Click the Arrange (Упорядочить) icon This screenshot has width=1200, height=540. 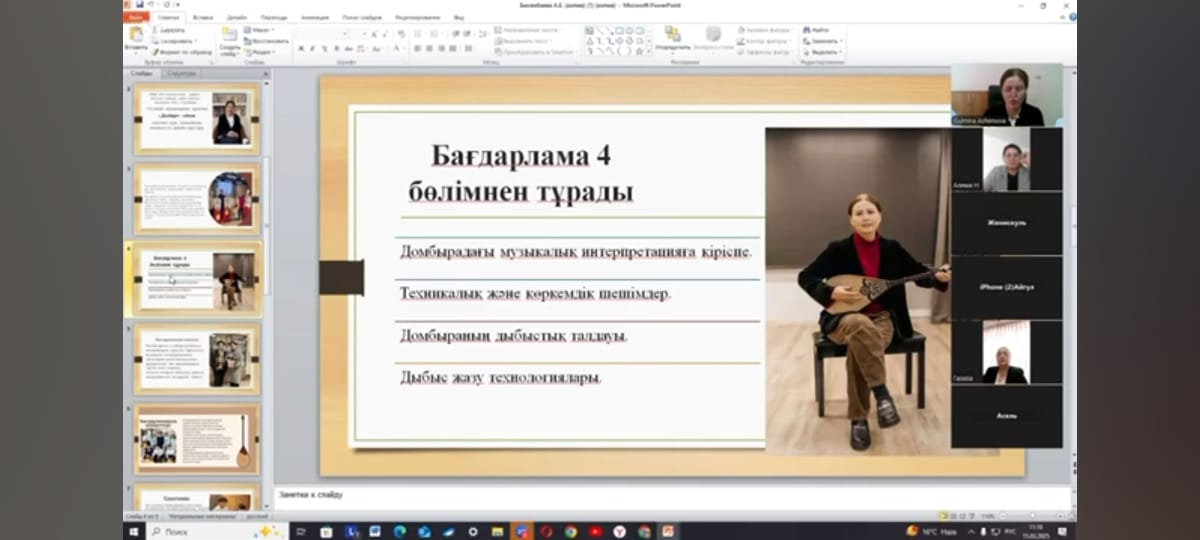[x=673, y=36]
